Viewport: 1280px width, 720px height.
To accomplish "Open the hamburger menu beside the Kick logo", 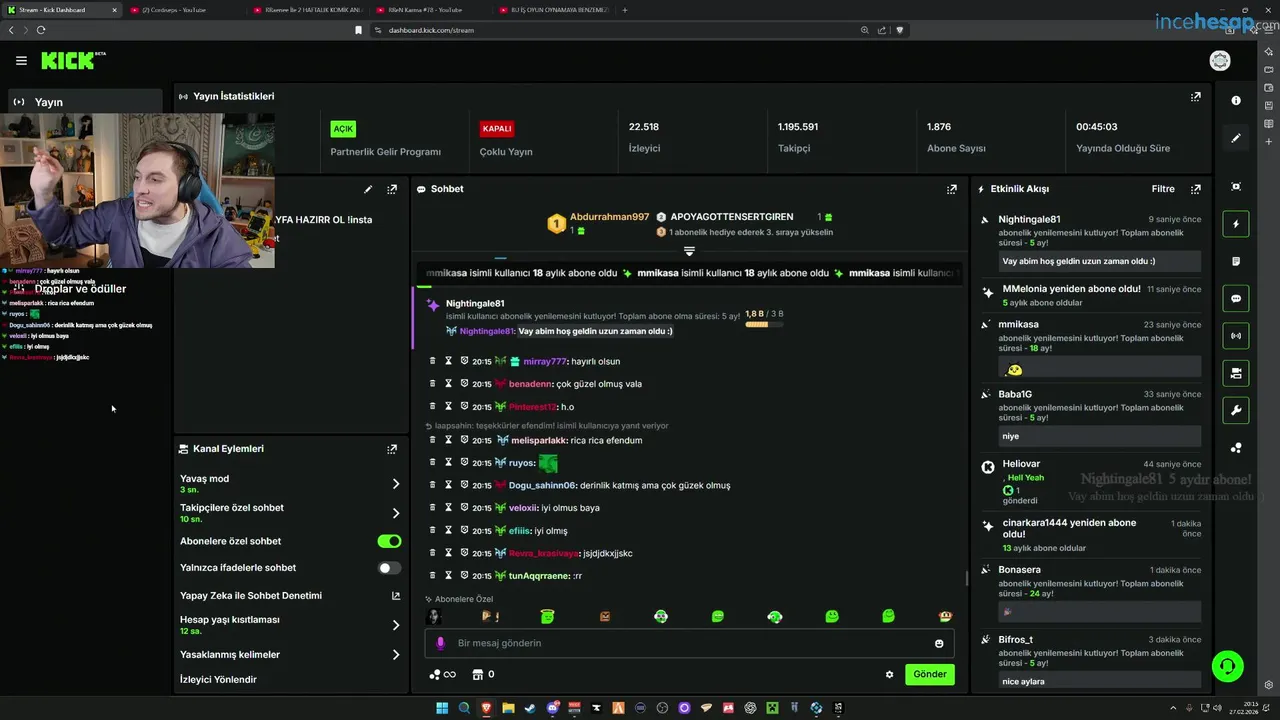I will 21,61.
